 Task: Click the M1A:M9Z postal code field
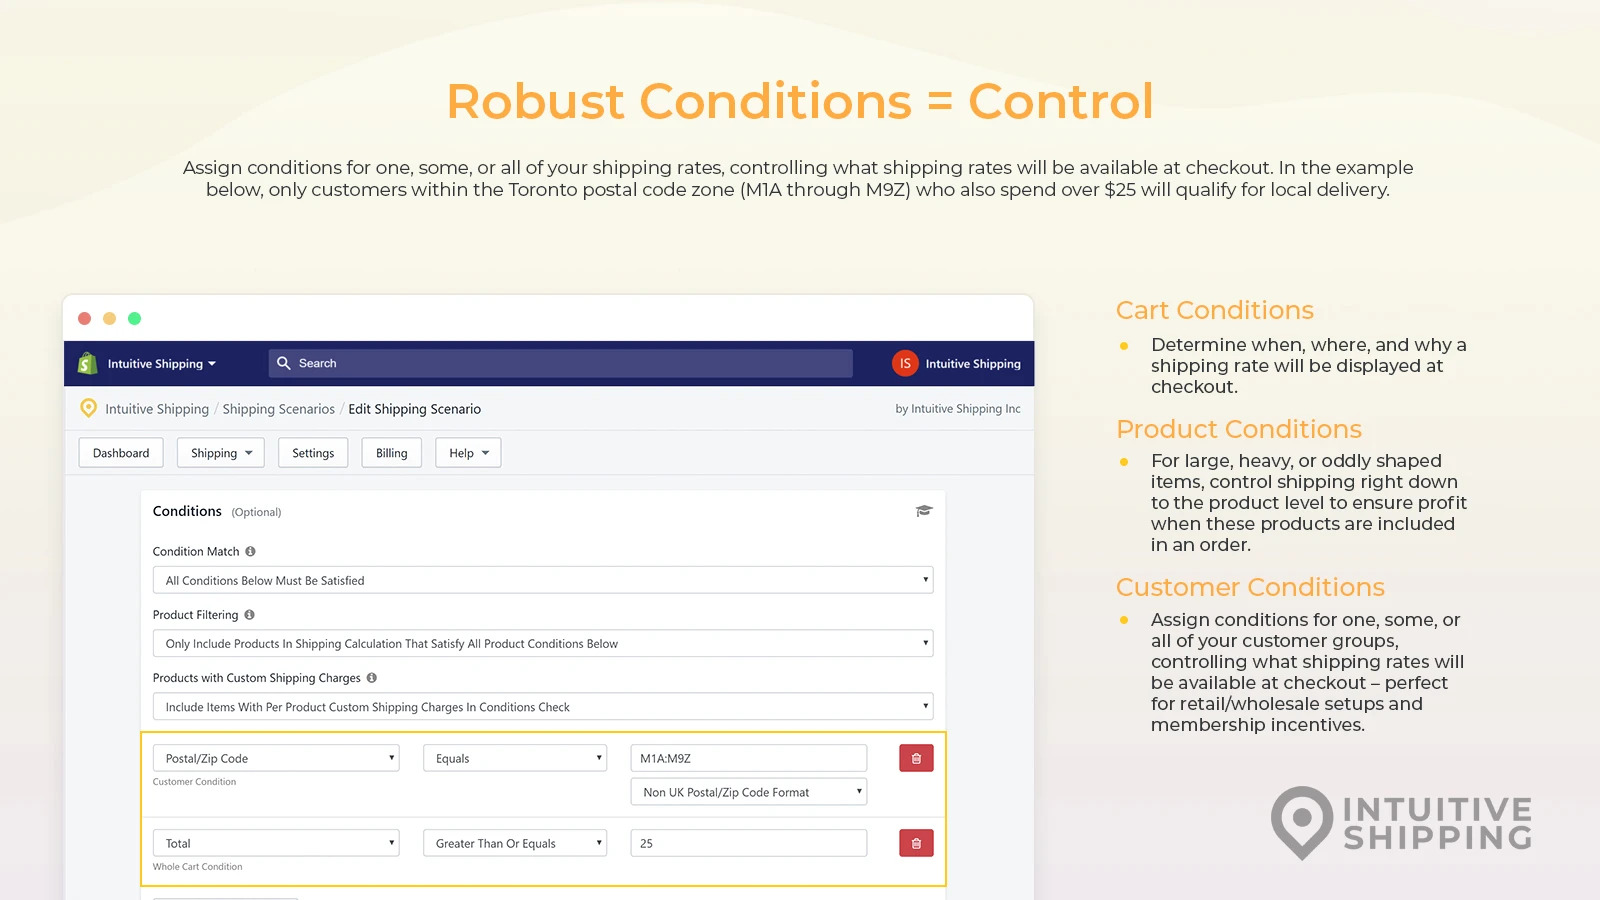tap(749, 758)
